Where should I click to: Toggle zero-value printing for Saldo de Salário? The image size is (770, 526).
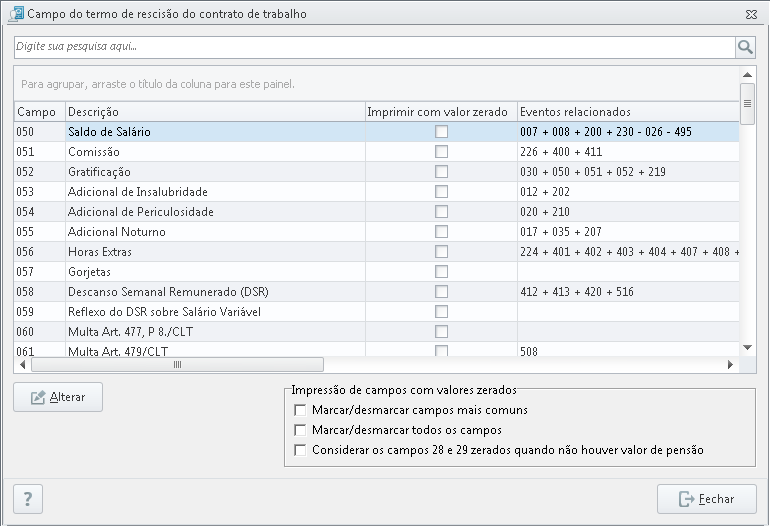tap(441, 132)
